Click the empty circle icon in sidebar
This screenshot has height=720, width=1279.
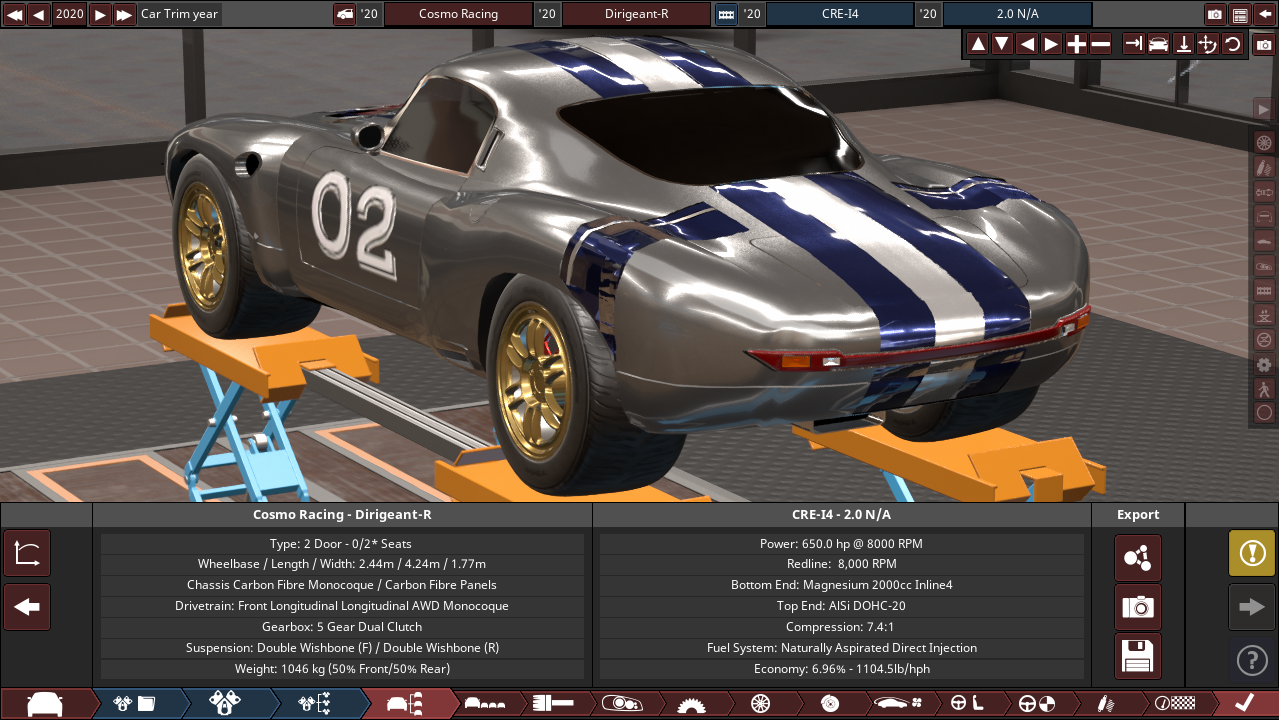(x=1264, y=412)
